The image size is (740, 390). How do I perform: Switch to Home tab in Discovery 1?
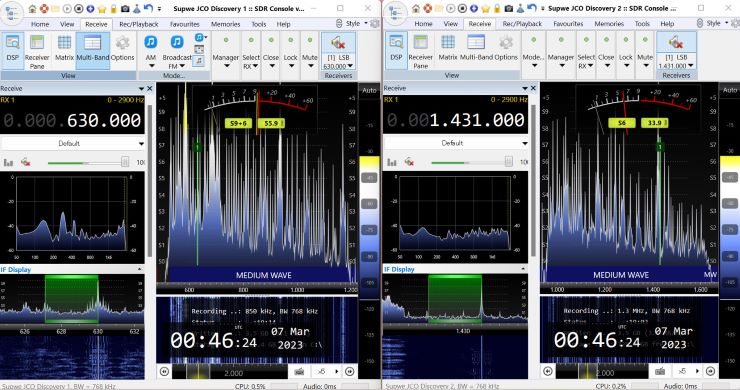40,24
